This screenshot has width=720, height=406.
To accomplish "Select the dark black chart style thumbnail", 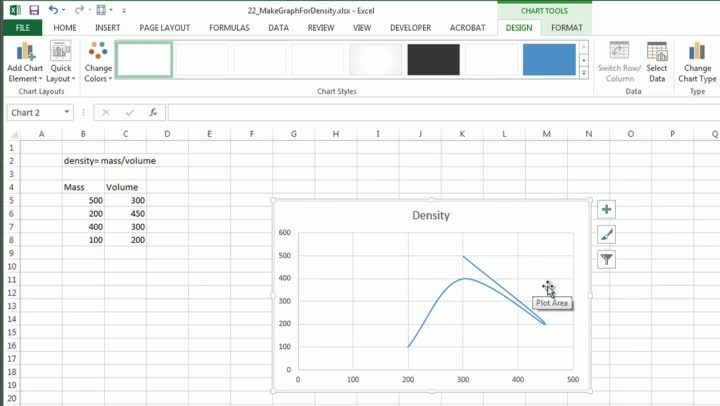I will point(433,59).
